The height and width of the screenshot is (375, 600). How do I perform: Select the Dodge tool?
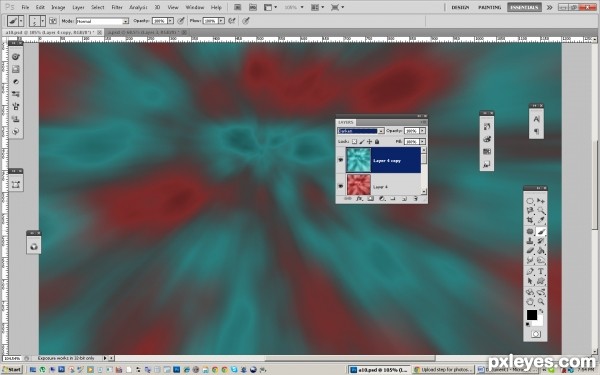click(x=541, y=260)
